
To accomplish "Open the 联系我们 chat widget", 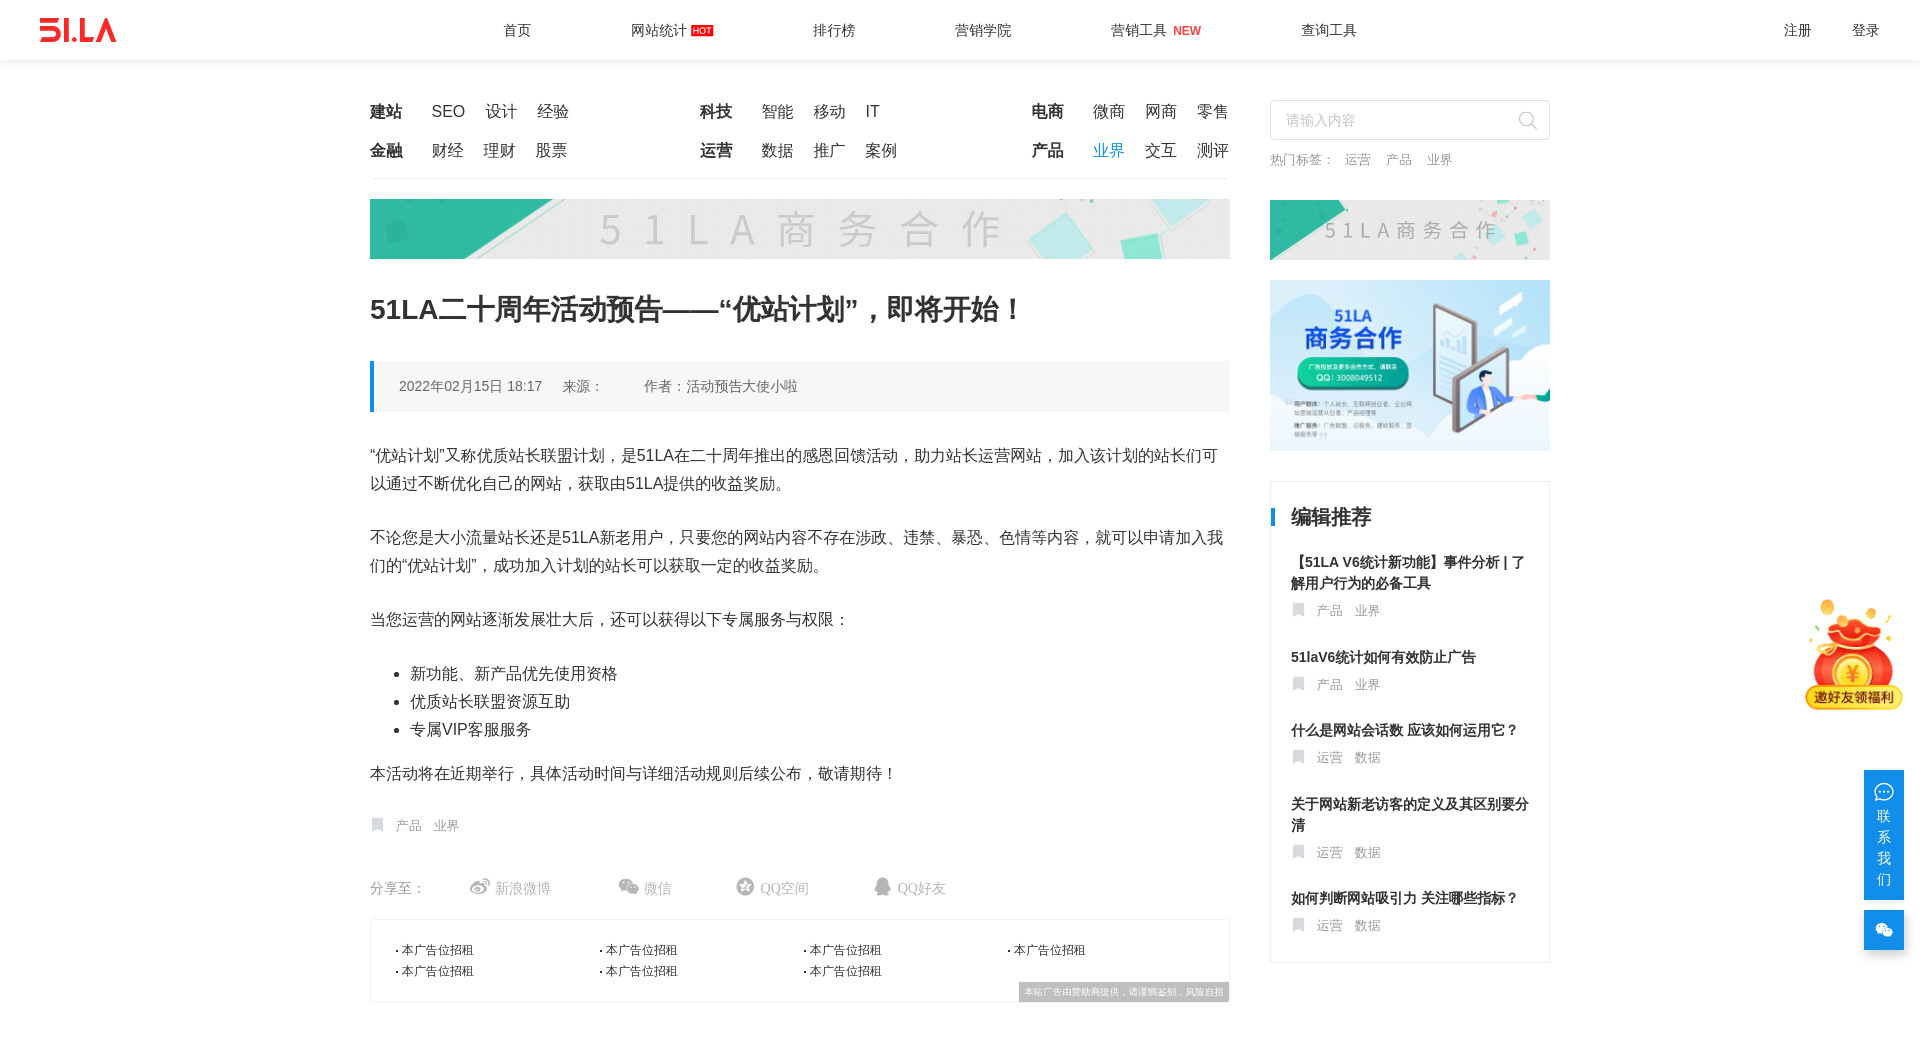I will click(1883, 834).
